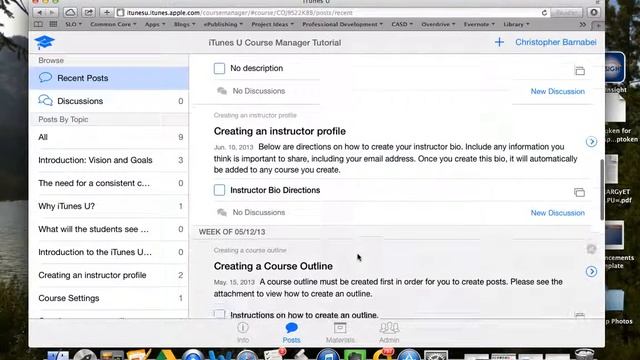
Task: Click No Discussions below Instructor Bio Directions
Action: point(259,213)
